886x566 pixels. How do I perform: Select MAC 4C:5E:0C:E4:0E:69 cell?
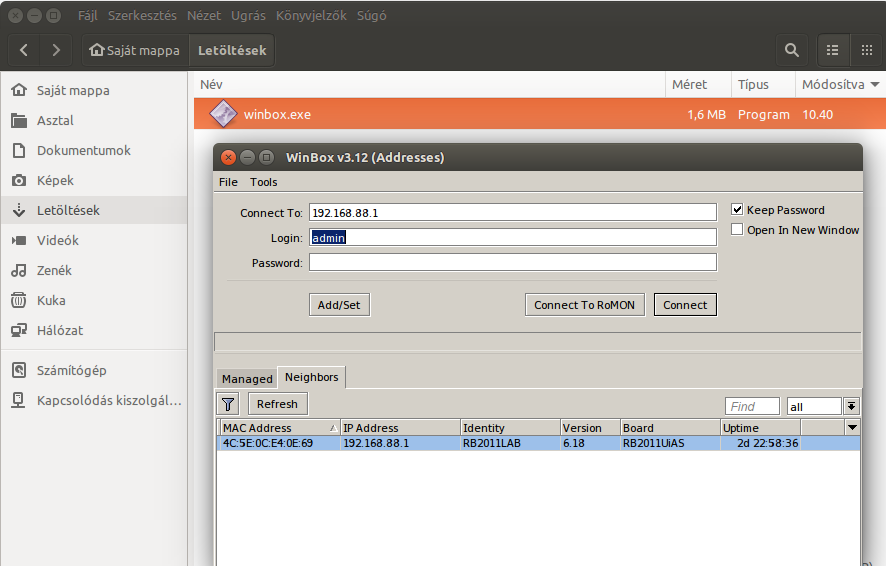click(x=279, y=443)
